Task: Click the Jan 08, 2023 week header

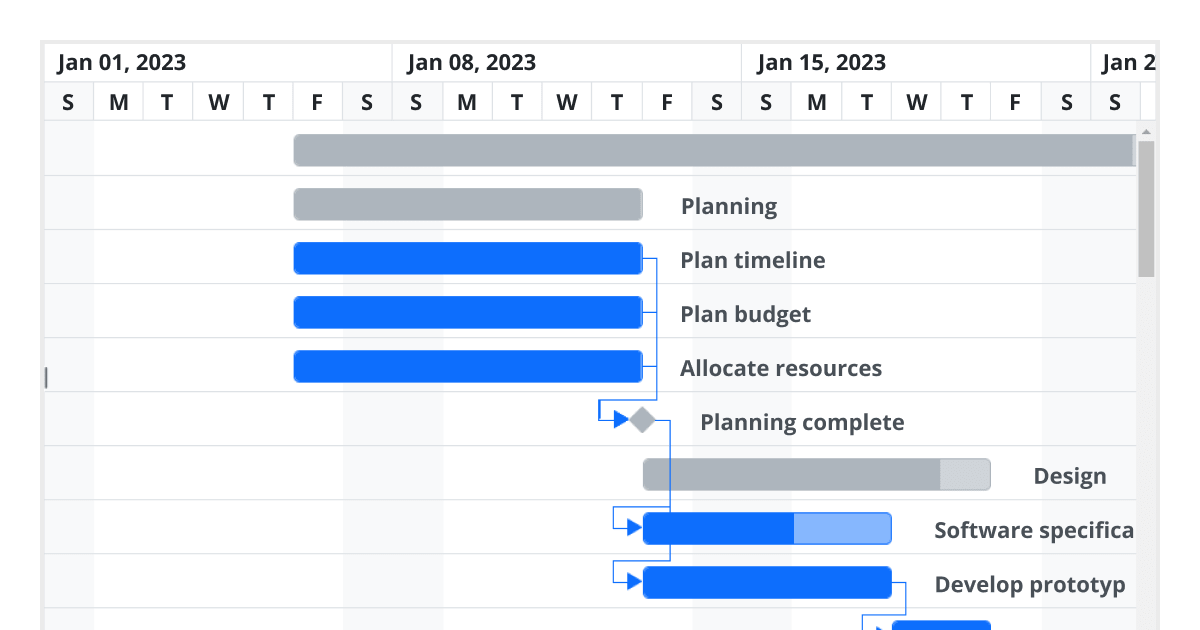Action: pyautogui.click(x=472, y=63)
